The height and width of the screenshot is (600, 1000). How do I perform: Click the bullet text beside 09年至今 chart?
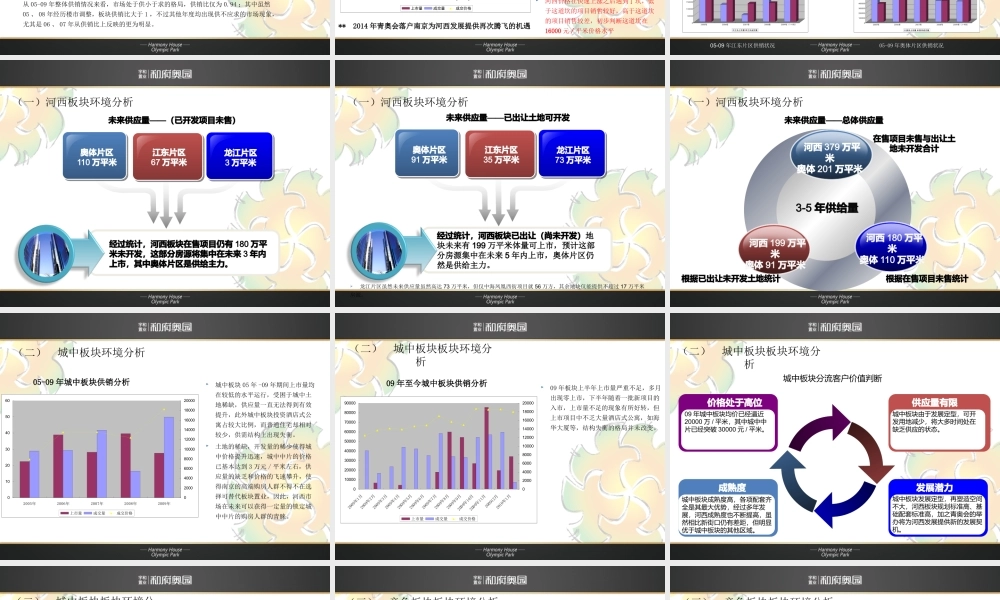tap(605, 407)
